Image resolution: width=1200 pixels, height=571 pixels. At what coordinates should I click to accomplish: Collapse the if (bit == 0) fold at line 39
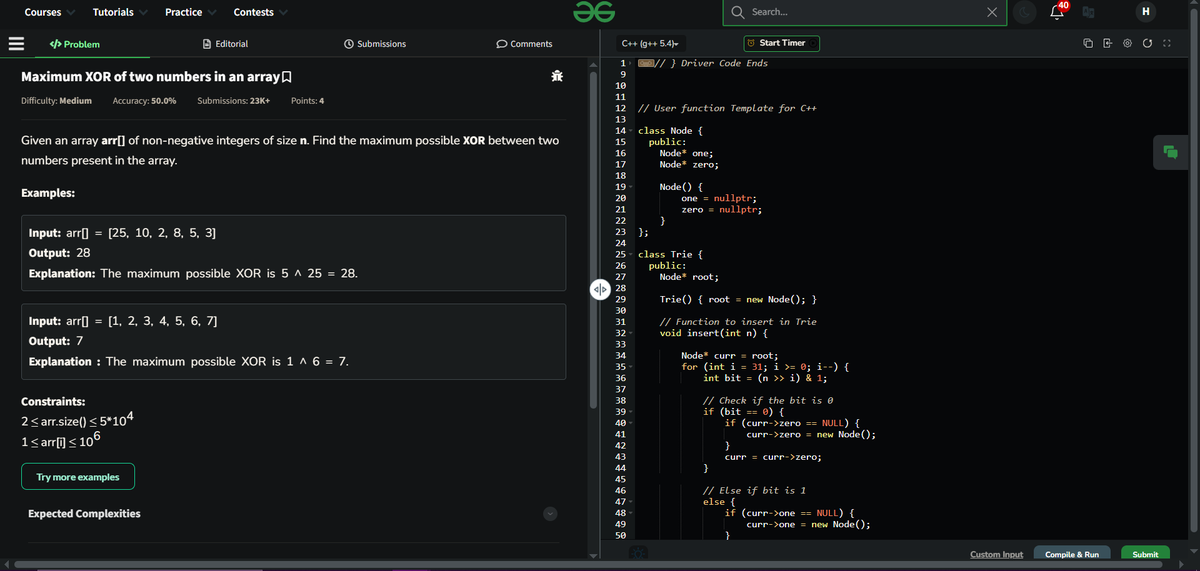[x=632, y=412]
